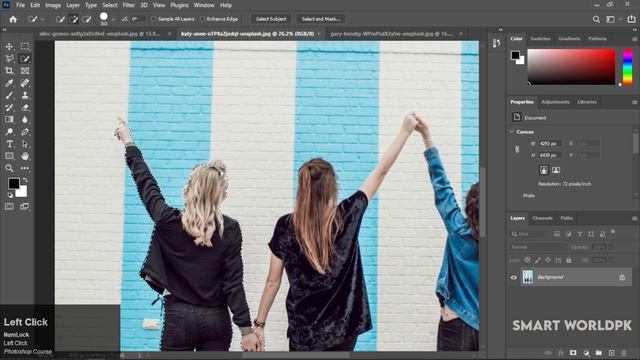Swap foreground and background colors
This screenshot has height=360, width=640.
pos(25,180)
